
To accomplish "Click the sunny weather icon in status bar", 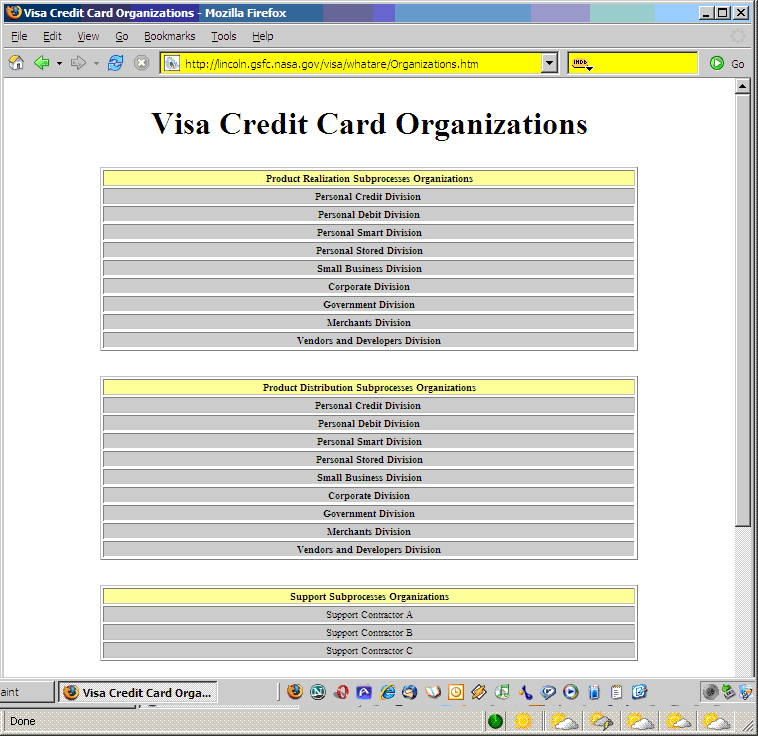I will pos(523,721).
